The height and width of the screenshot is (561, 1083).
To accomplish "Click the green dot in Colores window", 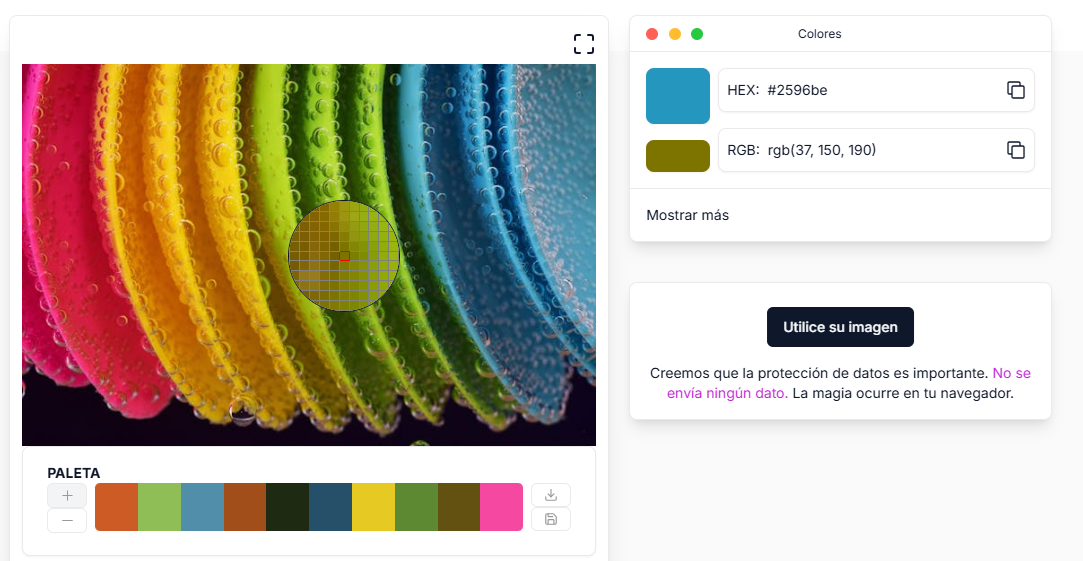I will click(x=697, y=34).
